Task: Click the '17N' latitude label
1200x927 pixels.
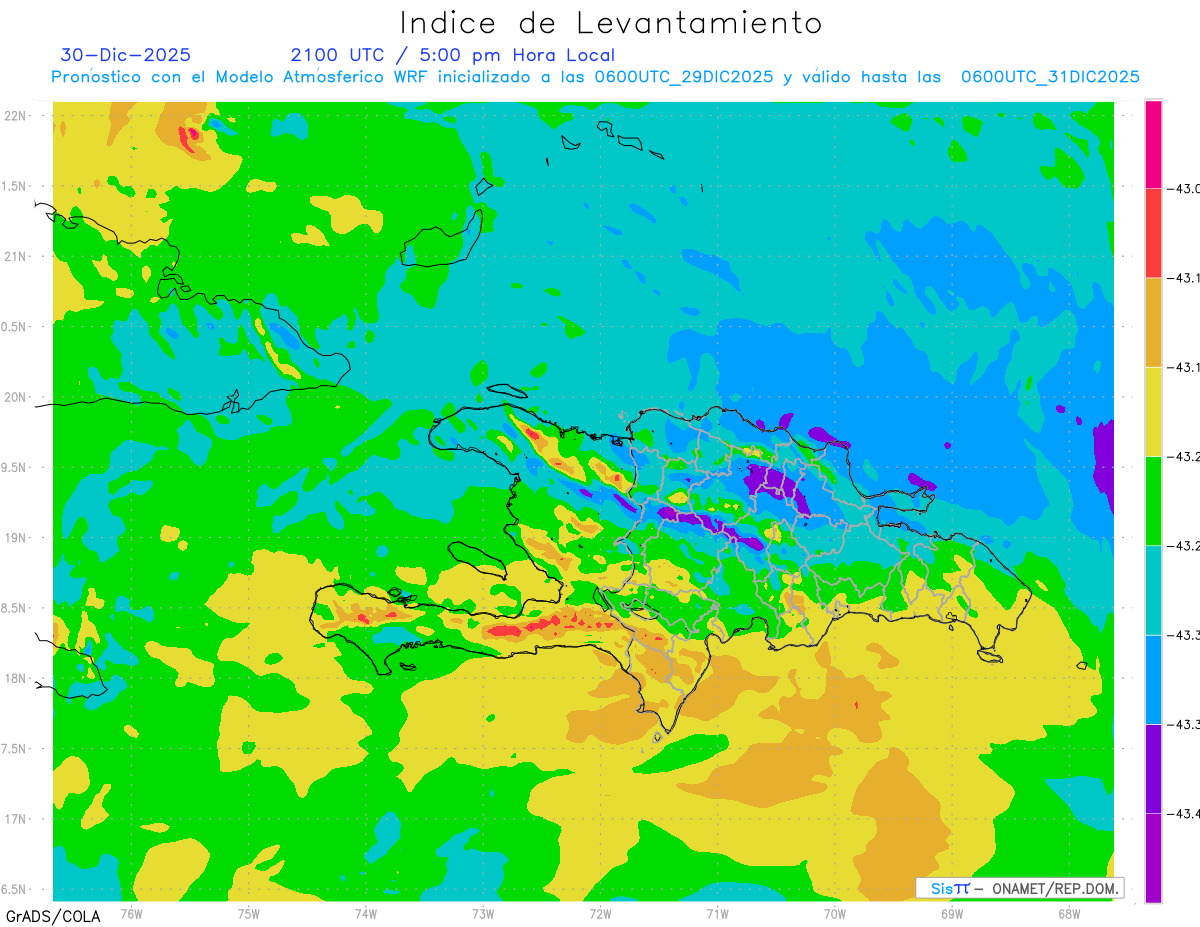Action: click(x=16, y=819)
